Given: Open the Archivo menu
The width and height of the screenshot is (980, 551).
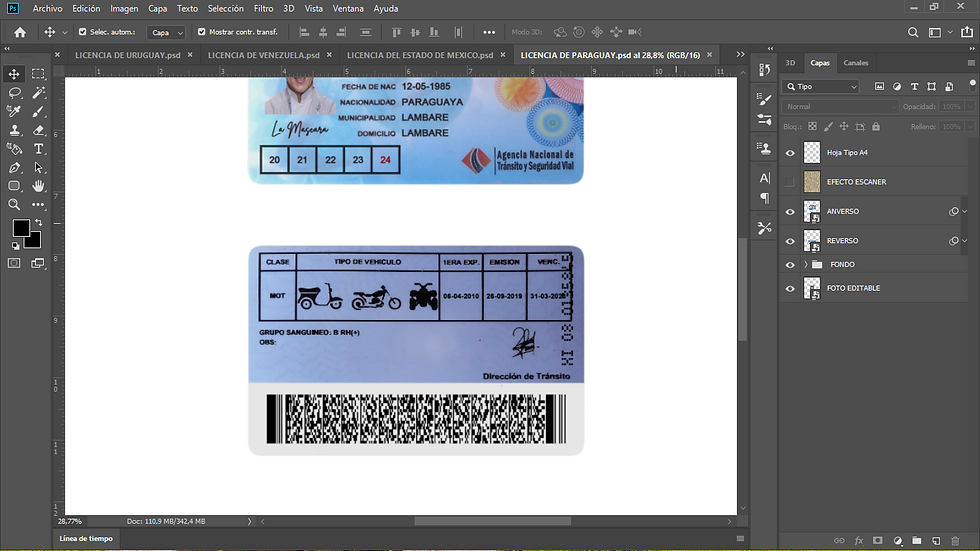Looking at the screenshot, I should tap(48, 9).
